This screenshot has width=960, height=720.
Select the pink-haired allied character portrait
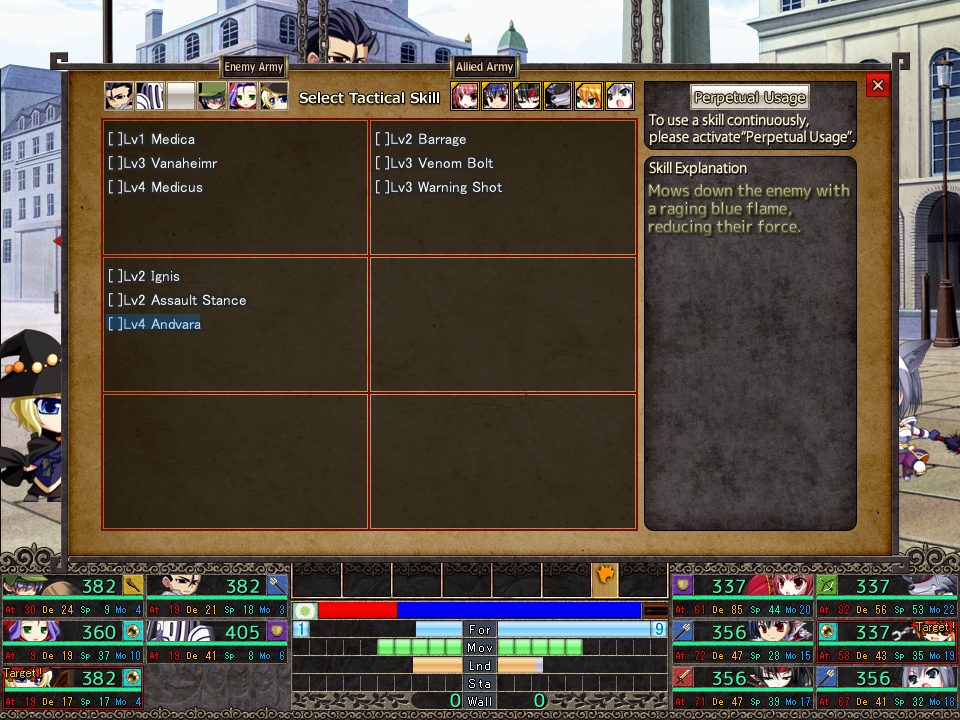pos(465,96)
